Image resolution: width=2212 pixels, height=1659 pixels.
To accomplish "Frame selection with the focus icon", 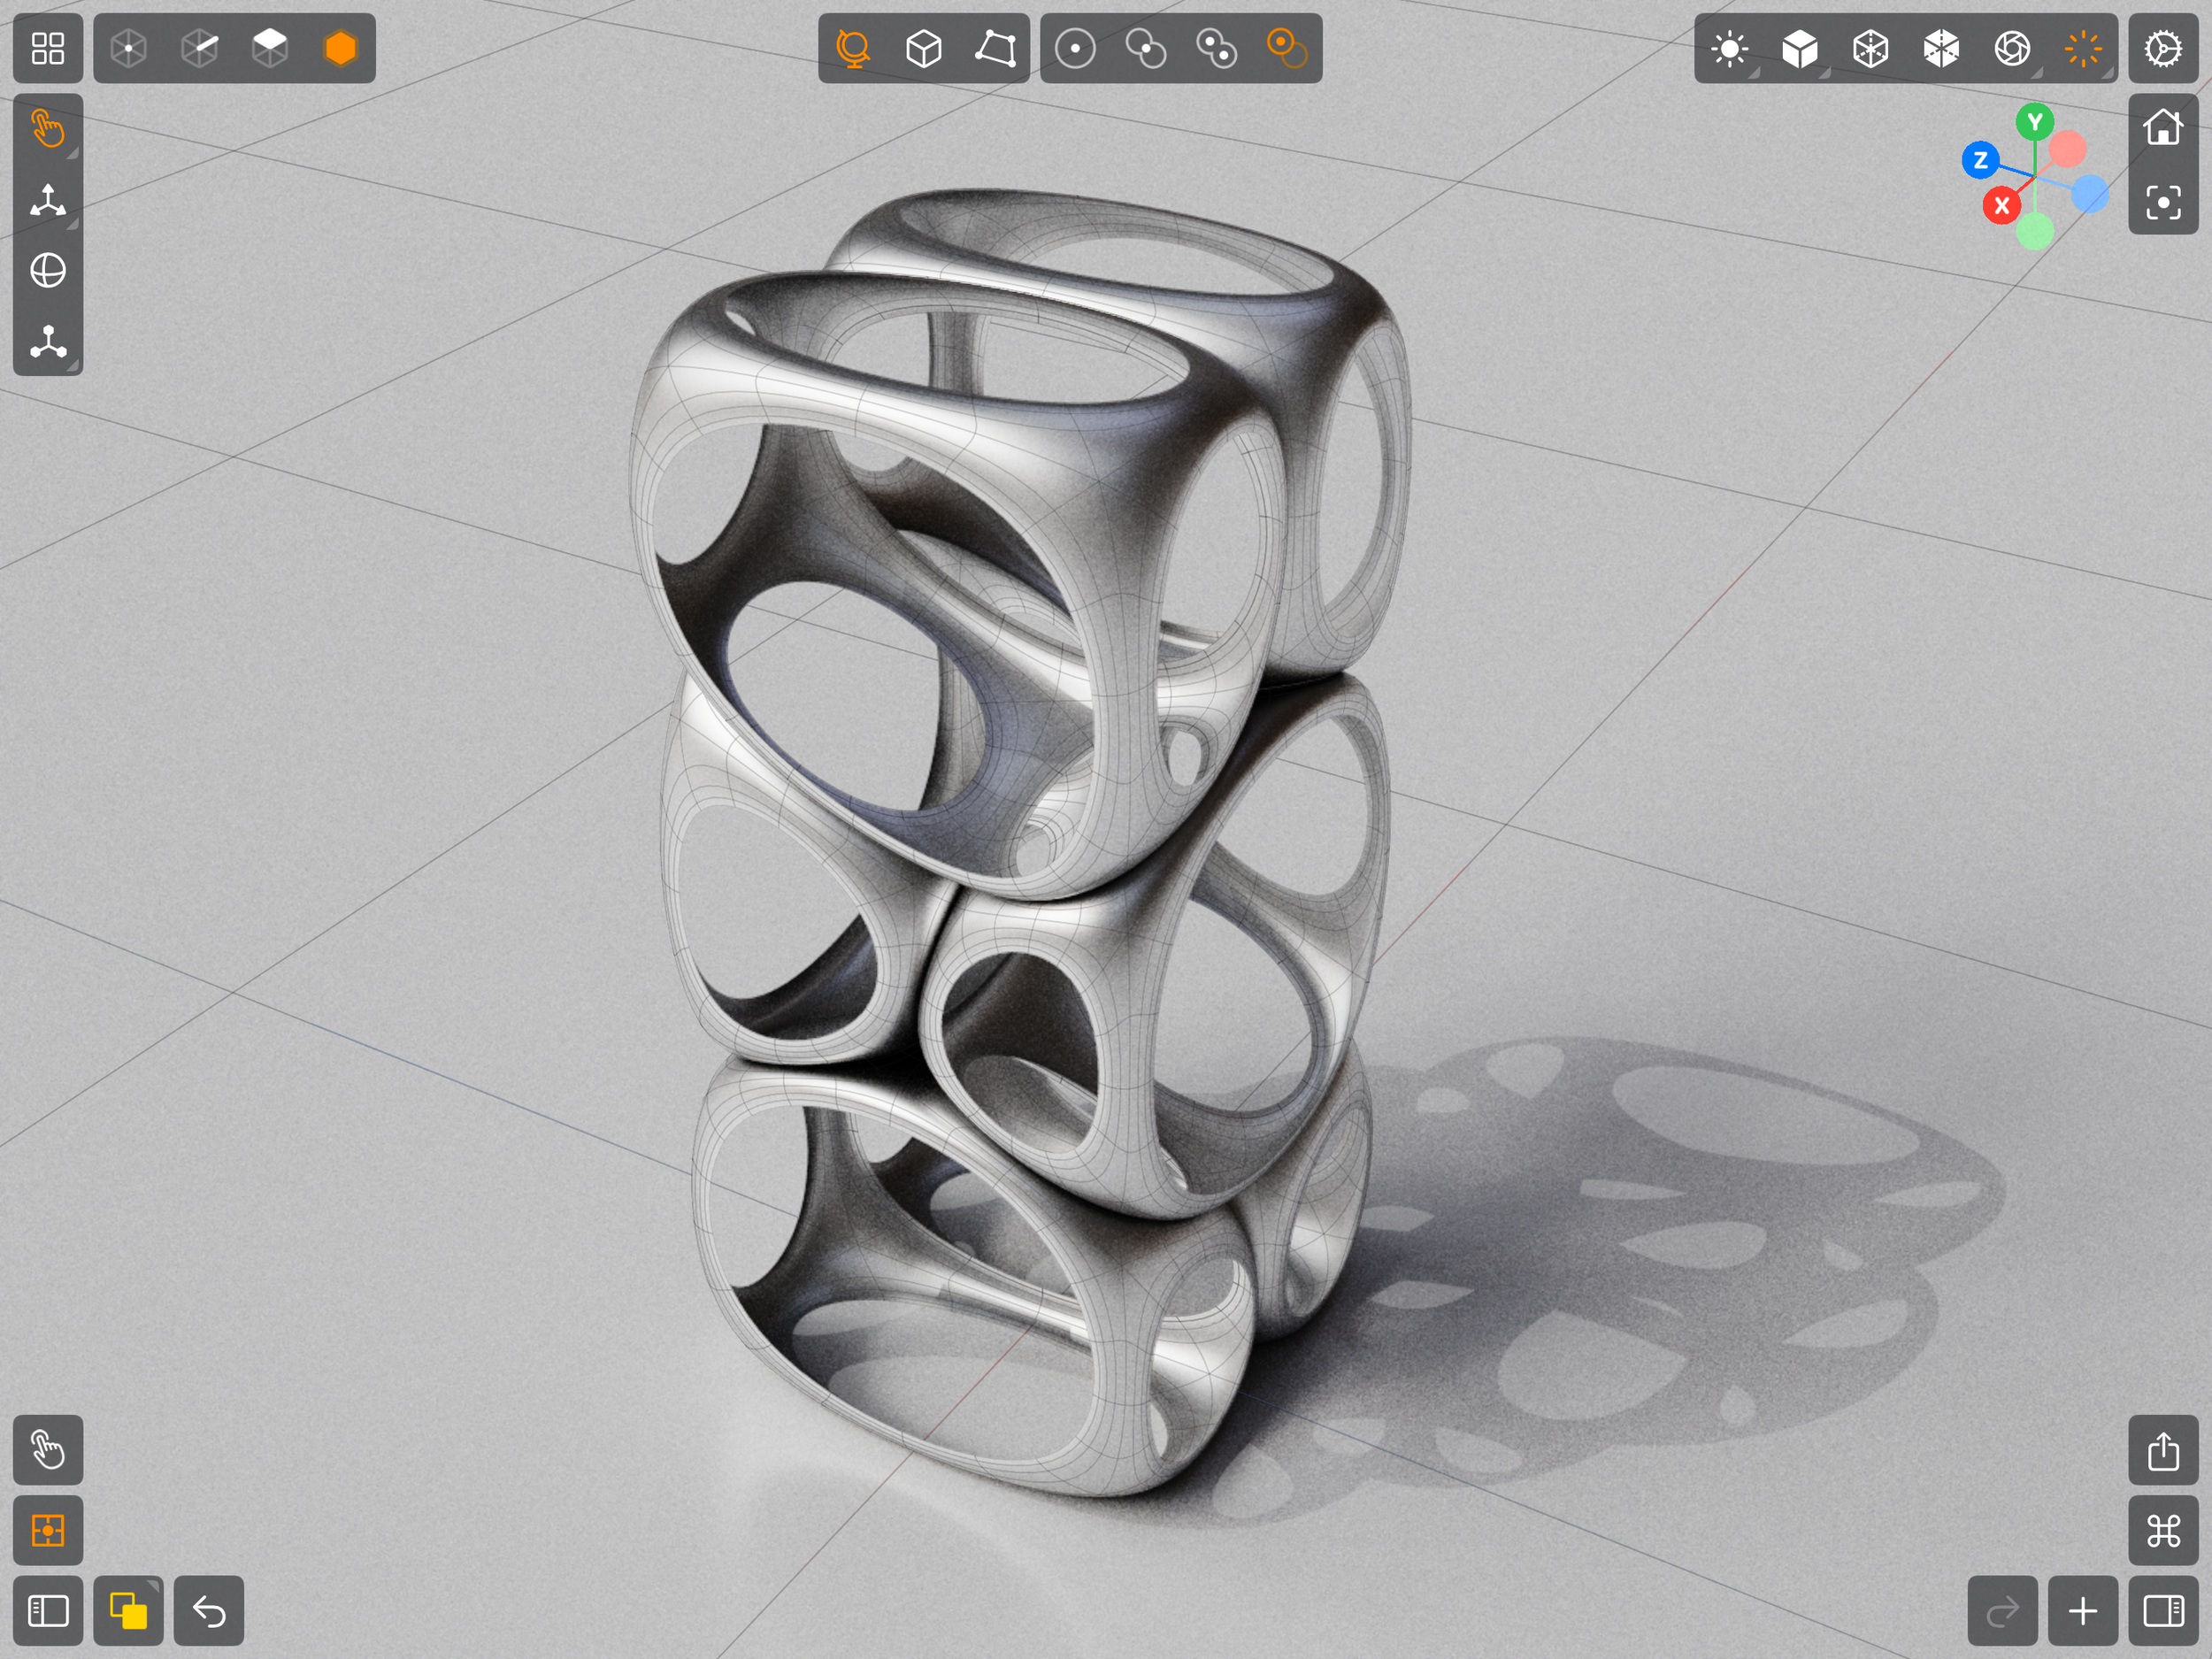I will tap(2163, 204).
